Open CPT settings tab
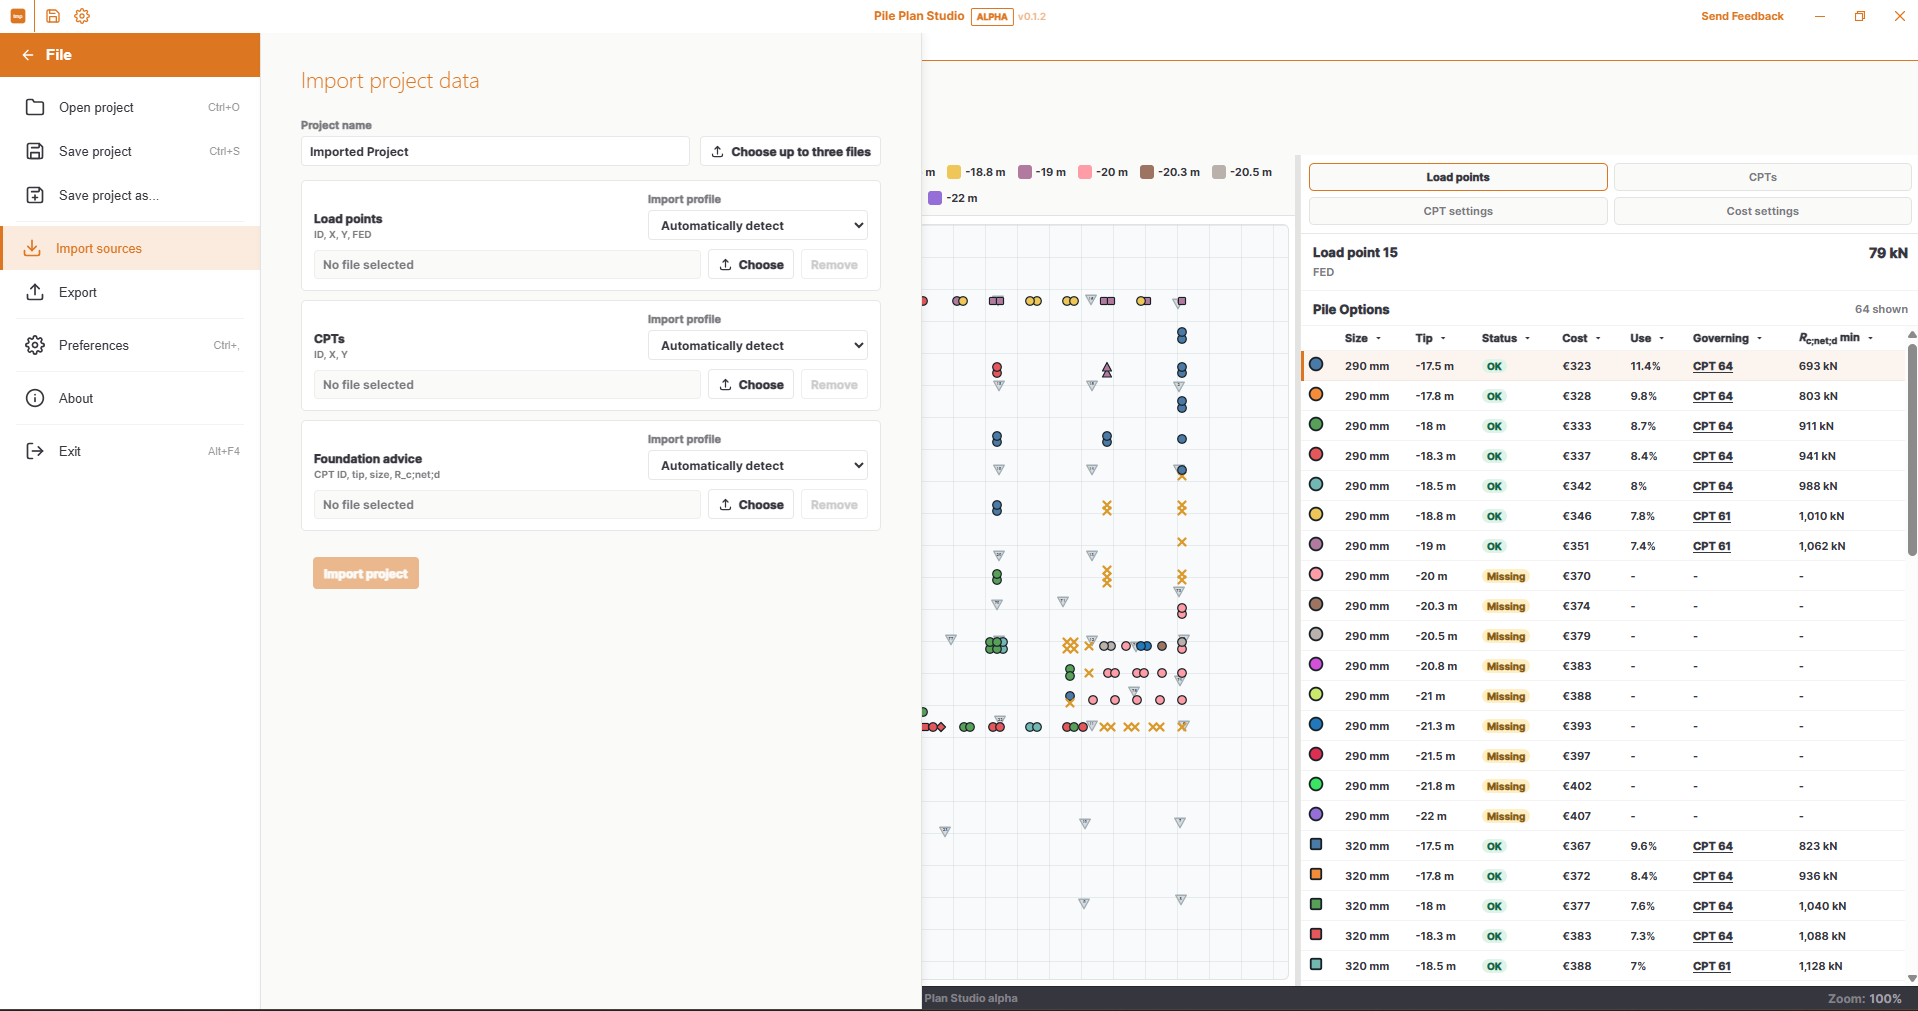Image resolution: width=1918 pixels, height=1011 pixels. [1458, 211]
